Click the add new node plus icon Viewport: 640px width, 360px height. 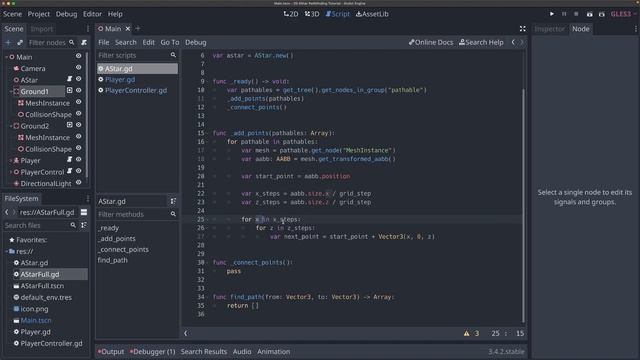coord(8,42)
